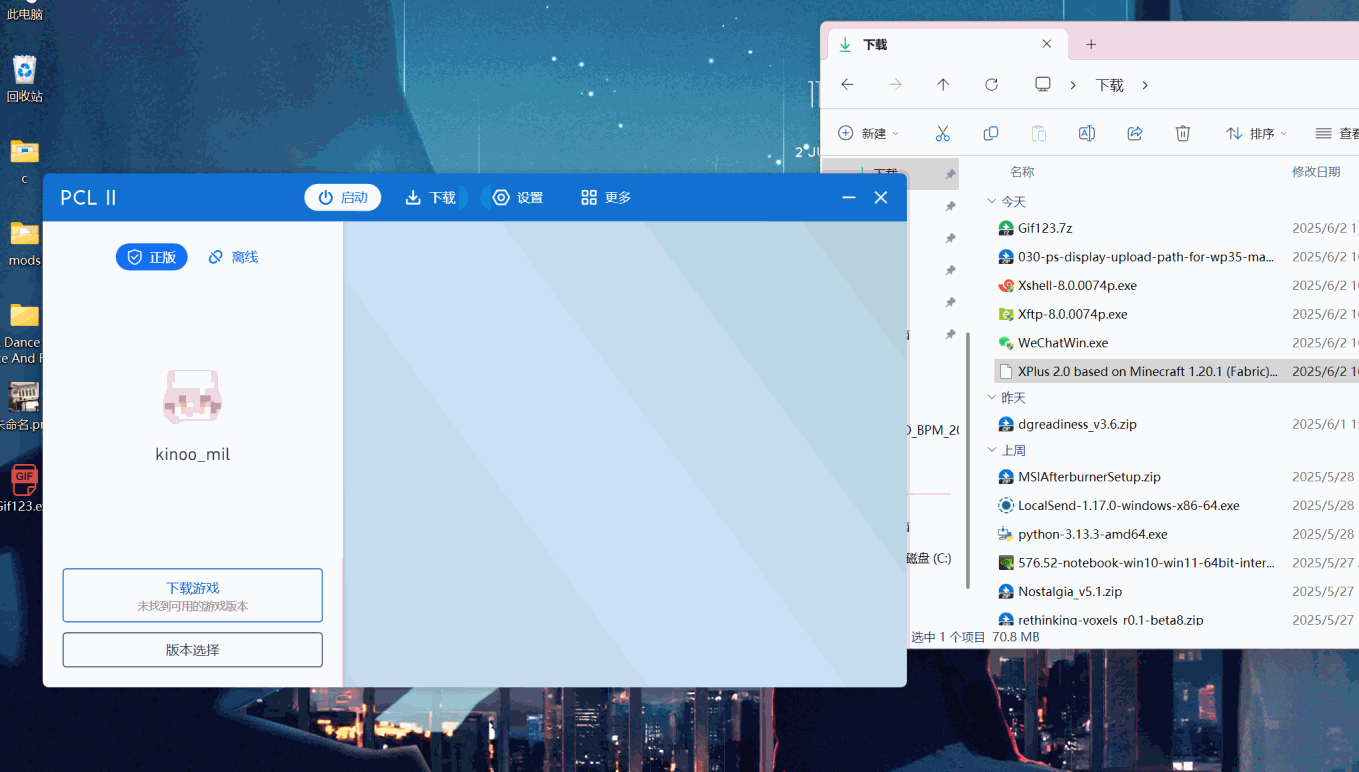Open the 启动 tab in PCL II
The width and height of the screenshot is (1359, 772).
pos(343,197)
